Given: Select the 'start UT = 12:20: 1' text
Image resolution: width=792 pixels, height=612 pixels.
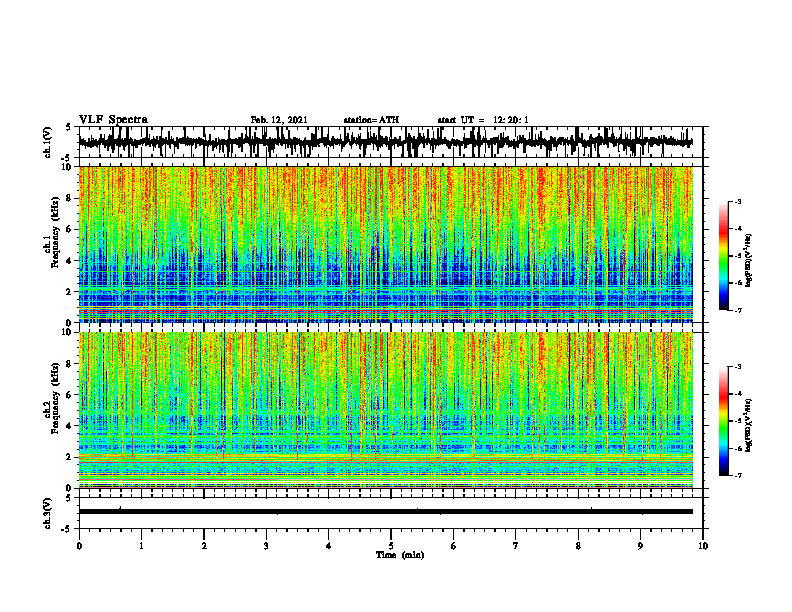Looking at the screenshot, I should (x=483, y=120).
